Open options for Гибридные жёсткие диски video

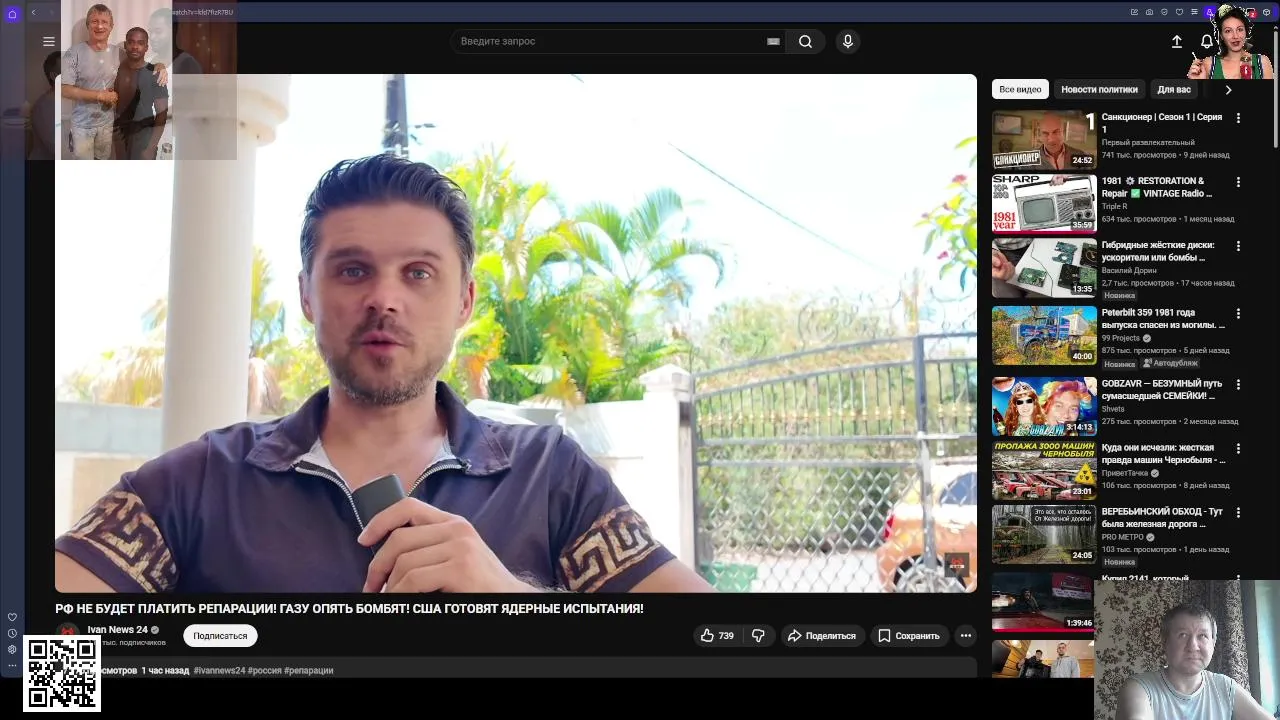1238,246
